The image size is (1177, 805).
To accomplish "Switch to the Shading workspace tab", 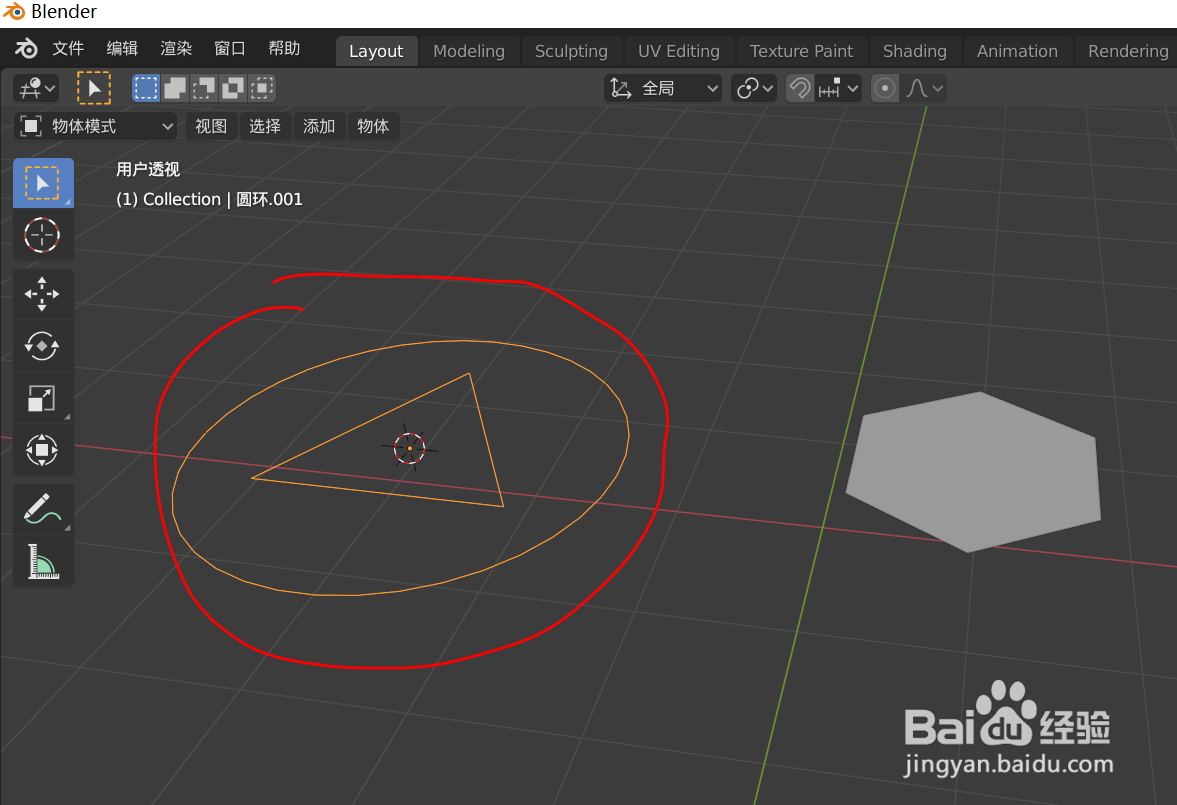I will pos(915,51).
